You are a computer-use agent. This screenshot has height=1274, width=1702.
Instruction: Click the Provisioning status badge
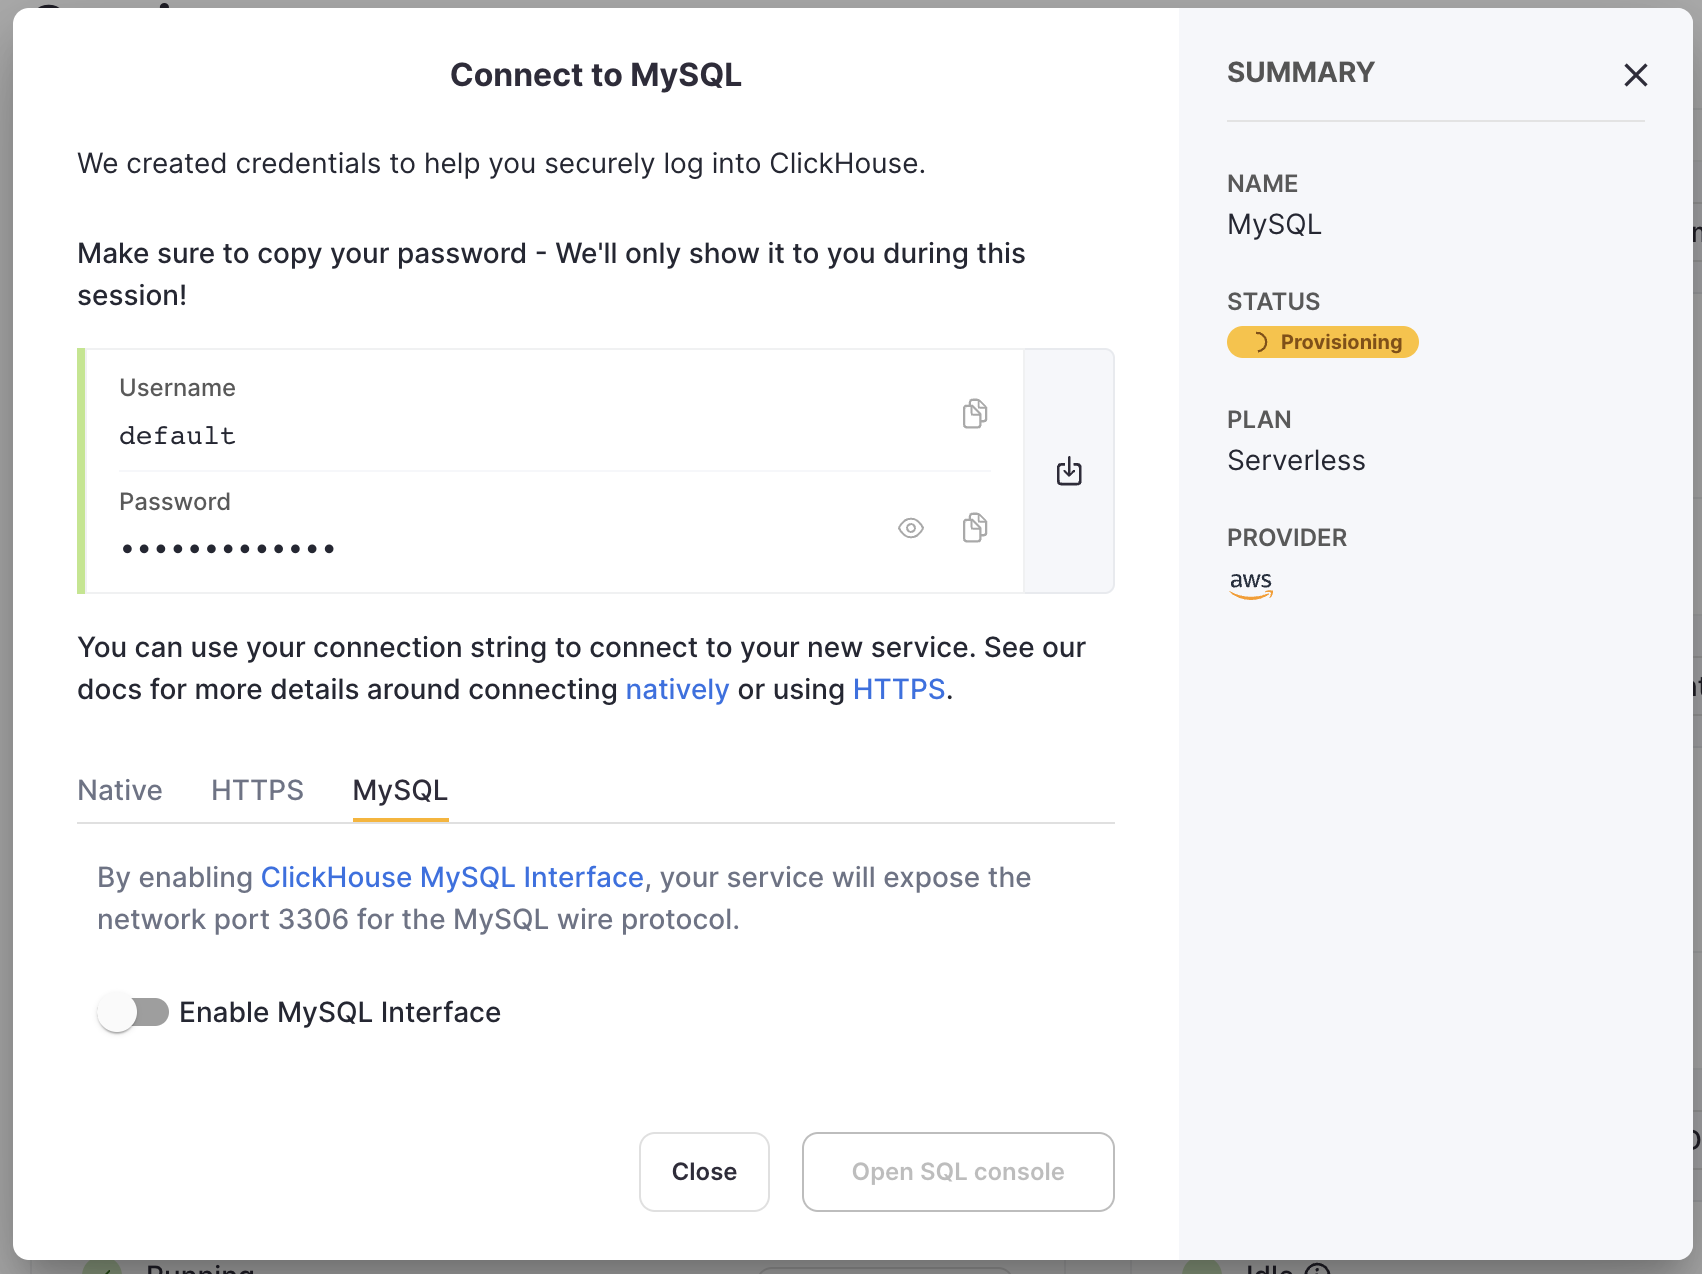click(x=1322, y=342)
